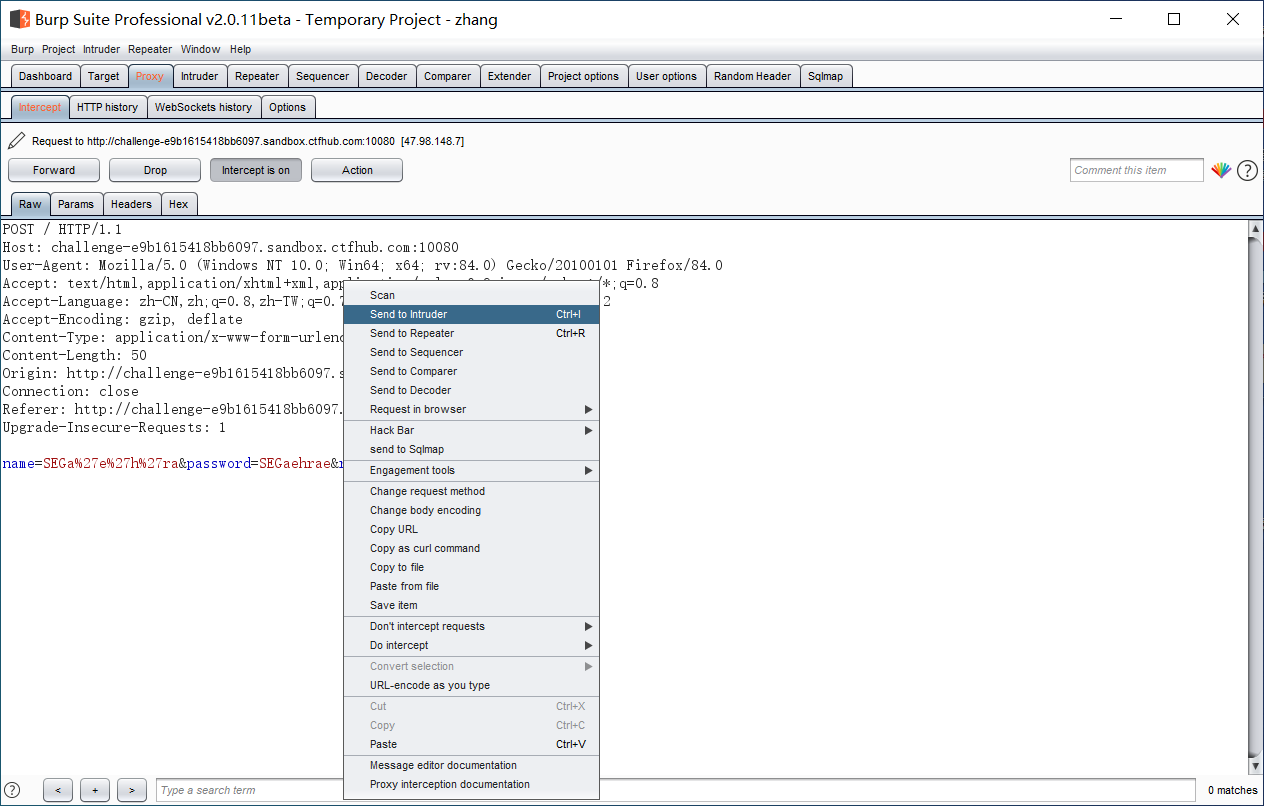The width and height of the screenshot is (1264, 806).
Task: Switch to the Params view tab
Action: tap(76, 204)
